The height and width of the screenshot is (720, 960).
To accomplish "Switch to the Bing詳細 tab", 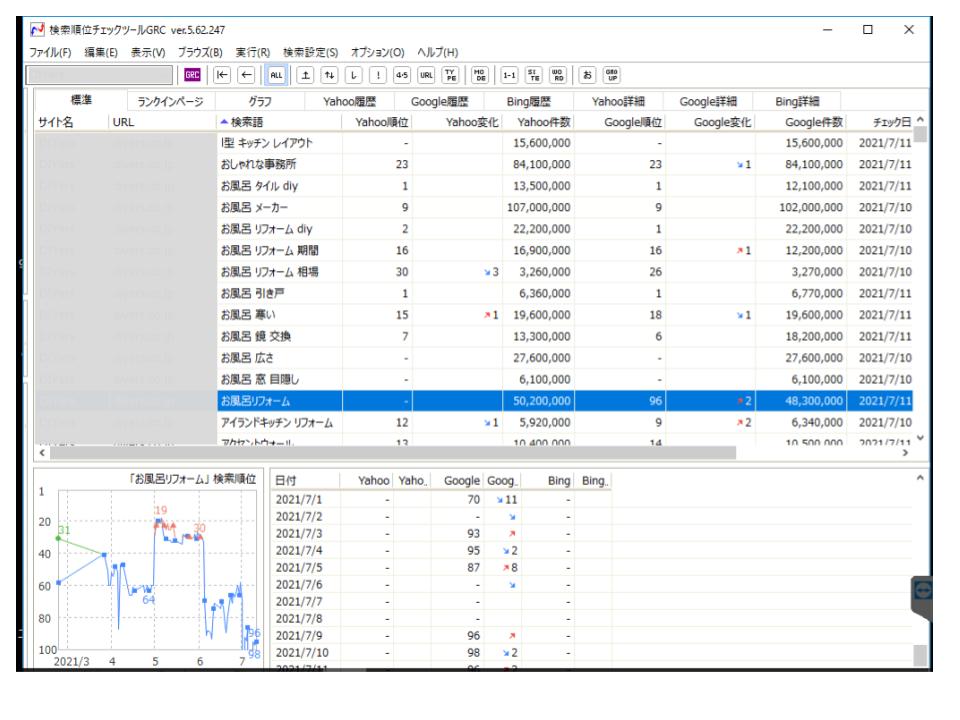I will tap(797, 101).
